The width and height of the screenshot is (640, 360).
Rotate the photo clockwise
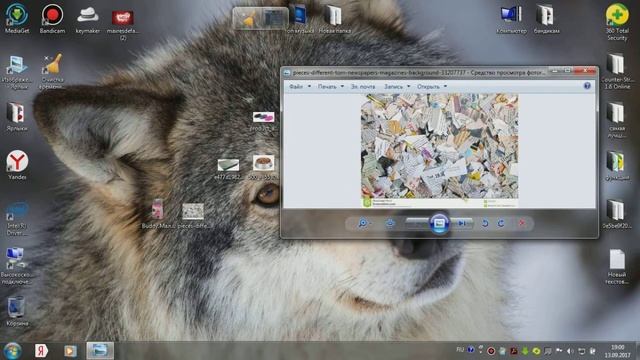coord(501,223)
